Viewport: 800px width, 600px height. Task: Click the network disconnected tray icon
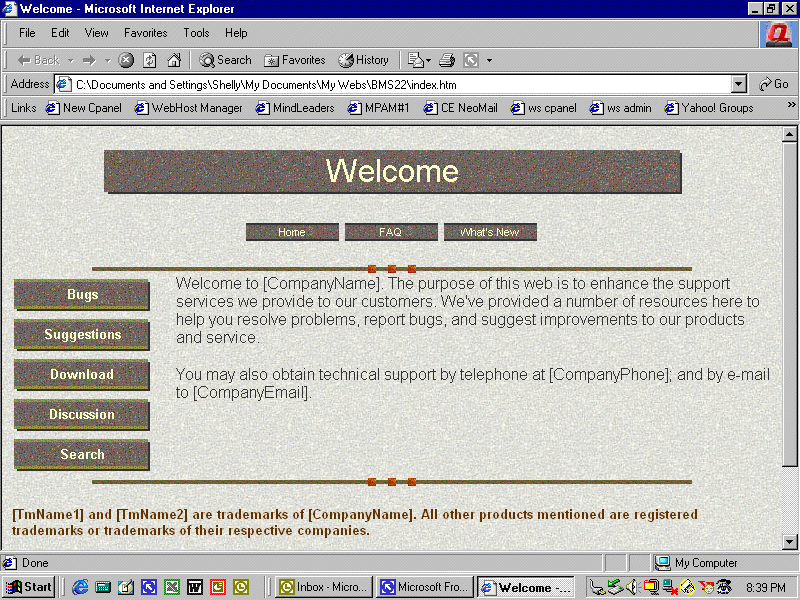click(x=670, y=587)
